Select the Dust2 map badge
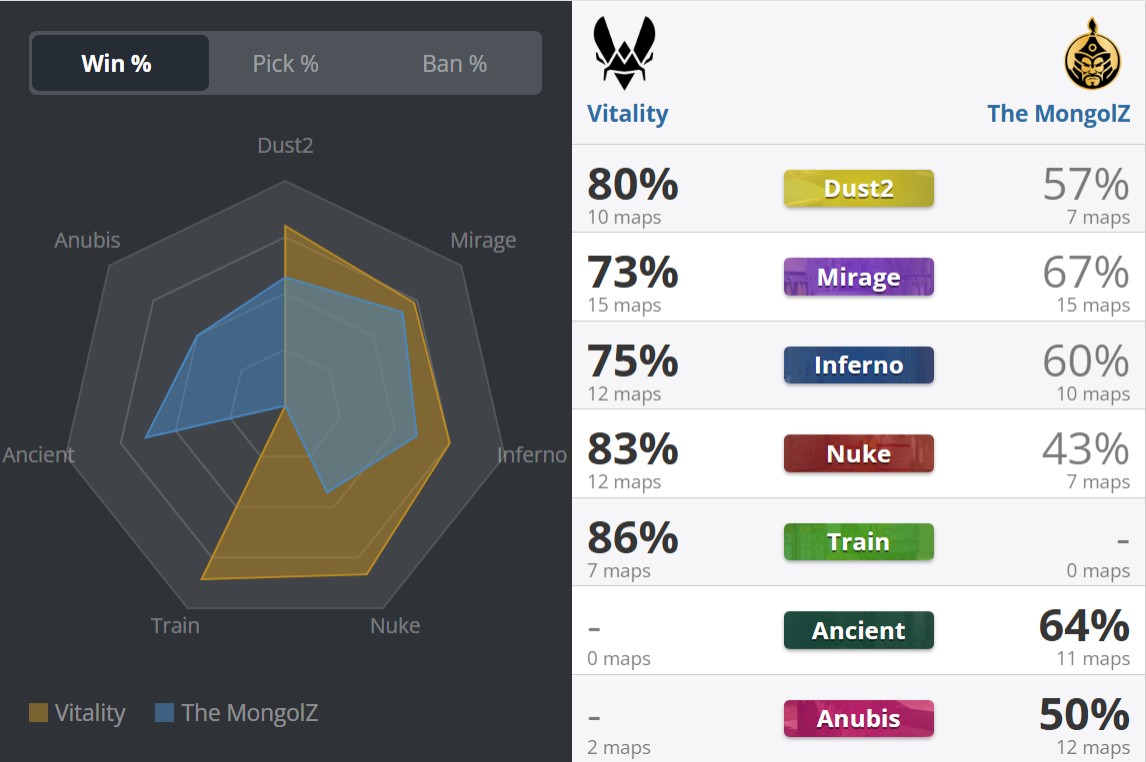The height and width of the screenshot is (762, 1146). pos(859,188)
